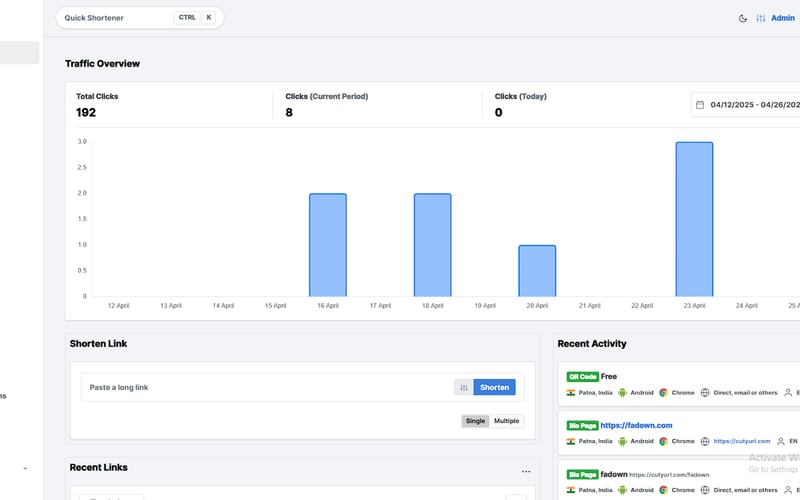The width and height of the screenshot is (800, 500).
Task: Select the highlighted sidebar menu item
Action: [x=19, y=53]
